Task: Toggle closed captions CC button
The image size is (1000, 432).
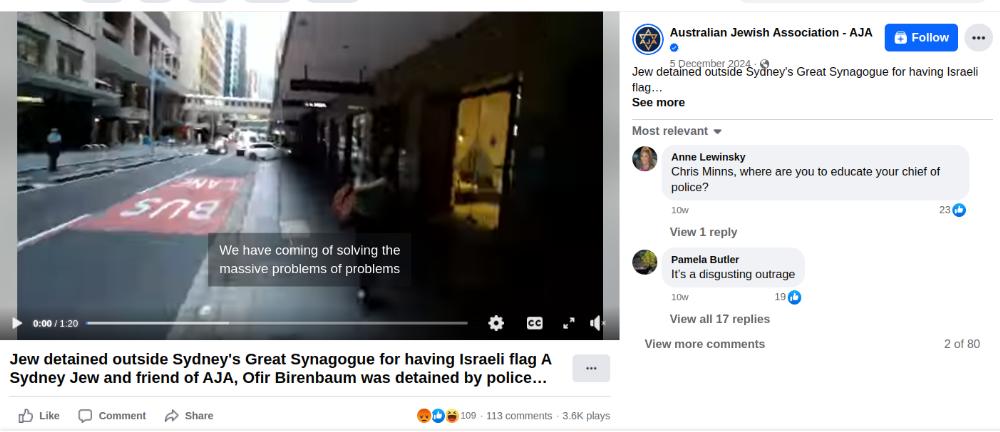Action: coord(534,324)
